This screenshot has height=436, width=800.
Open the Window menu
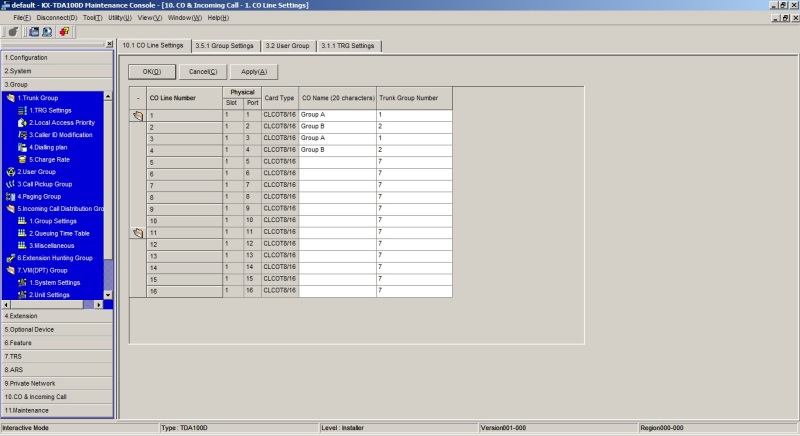tap(185, 18)
